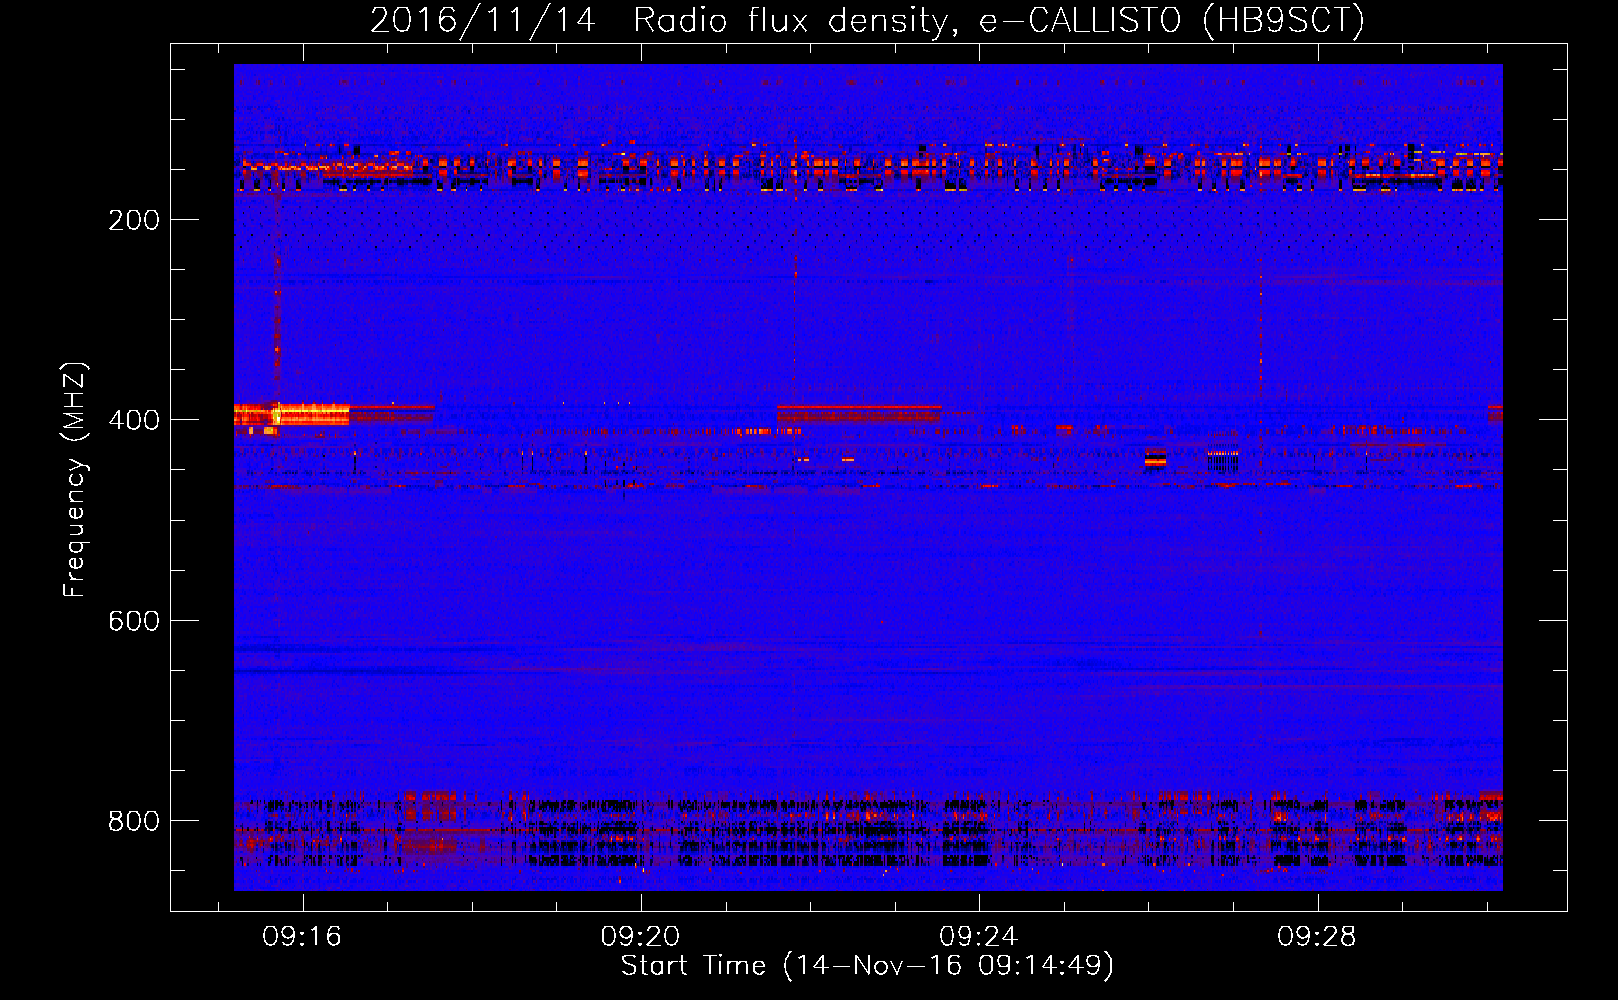
Task: Click the "Start Time (14-Nov-16 09:14:49)" axis label
Action: pos(867,966)
